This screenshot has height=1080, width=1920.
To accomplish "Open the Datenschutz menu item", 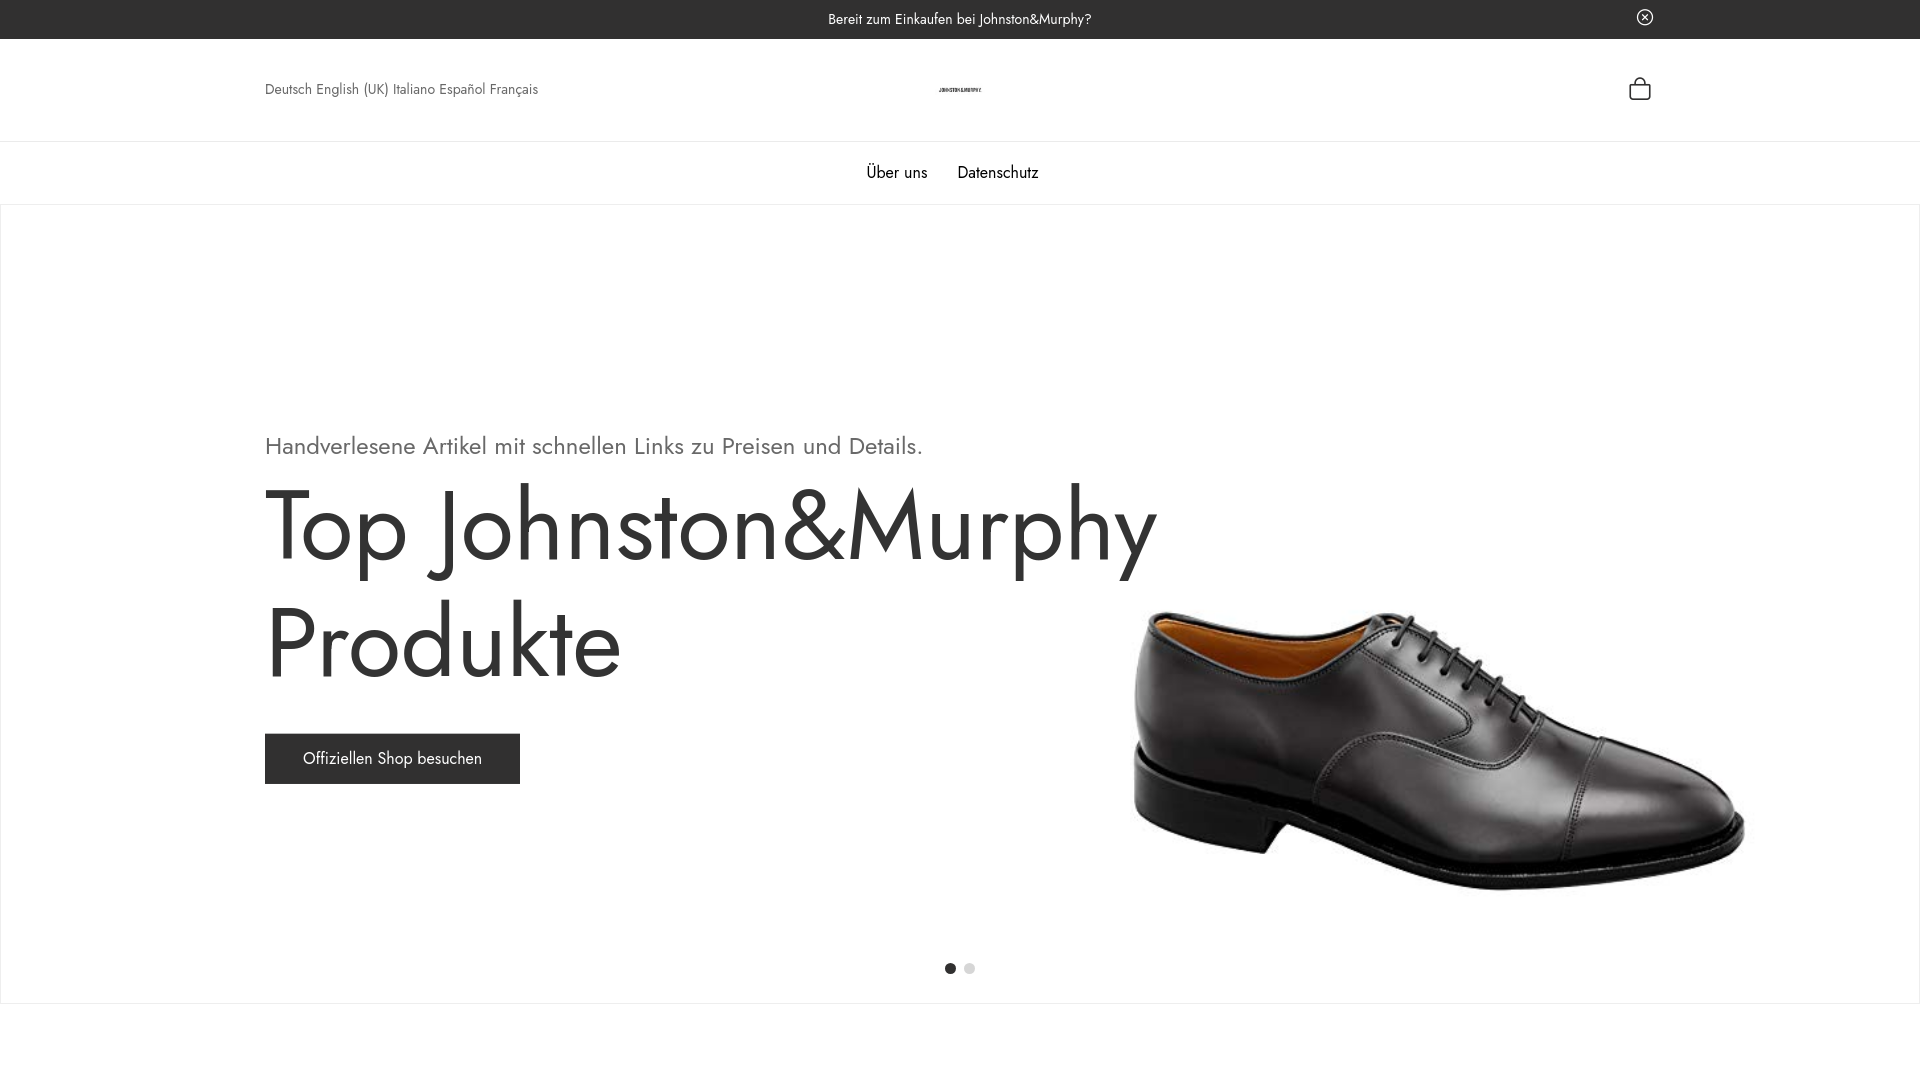I will click(x=998, y=173).
